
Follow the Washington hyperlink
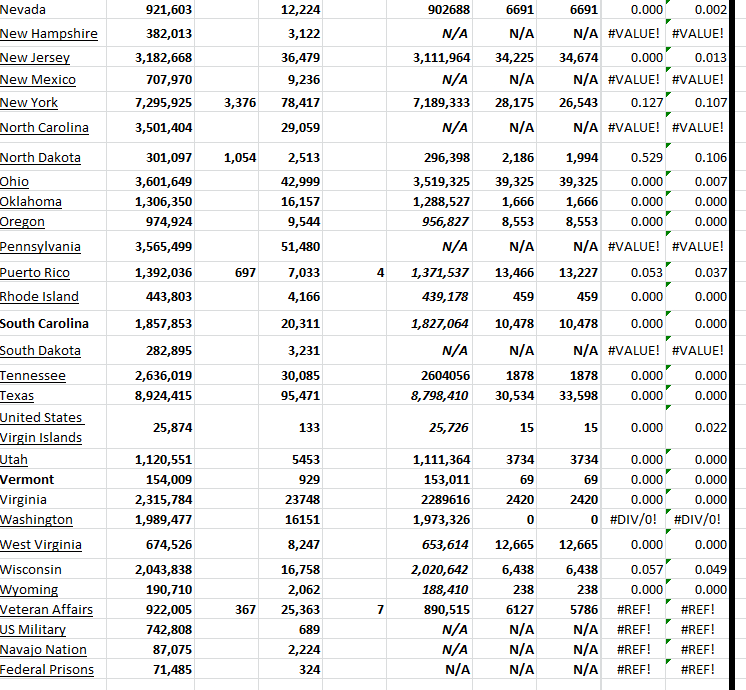click(x=36, y=519)
